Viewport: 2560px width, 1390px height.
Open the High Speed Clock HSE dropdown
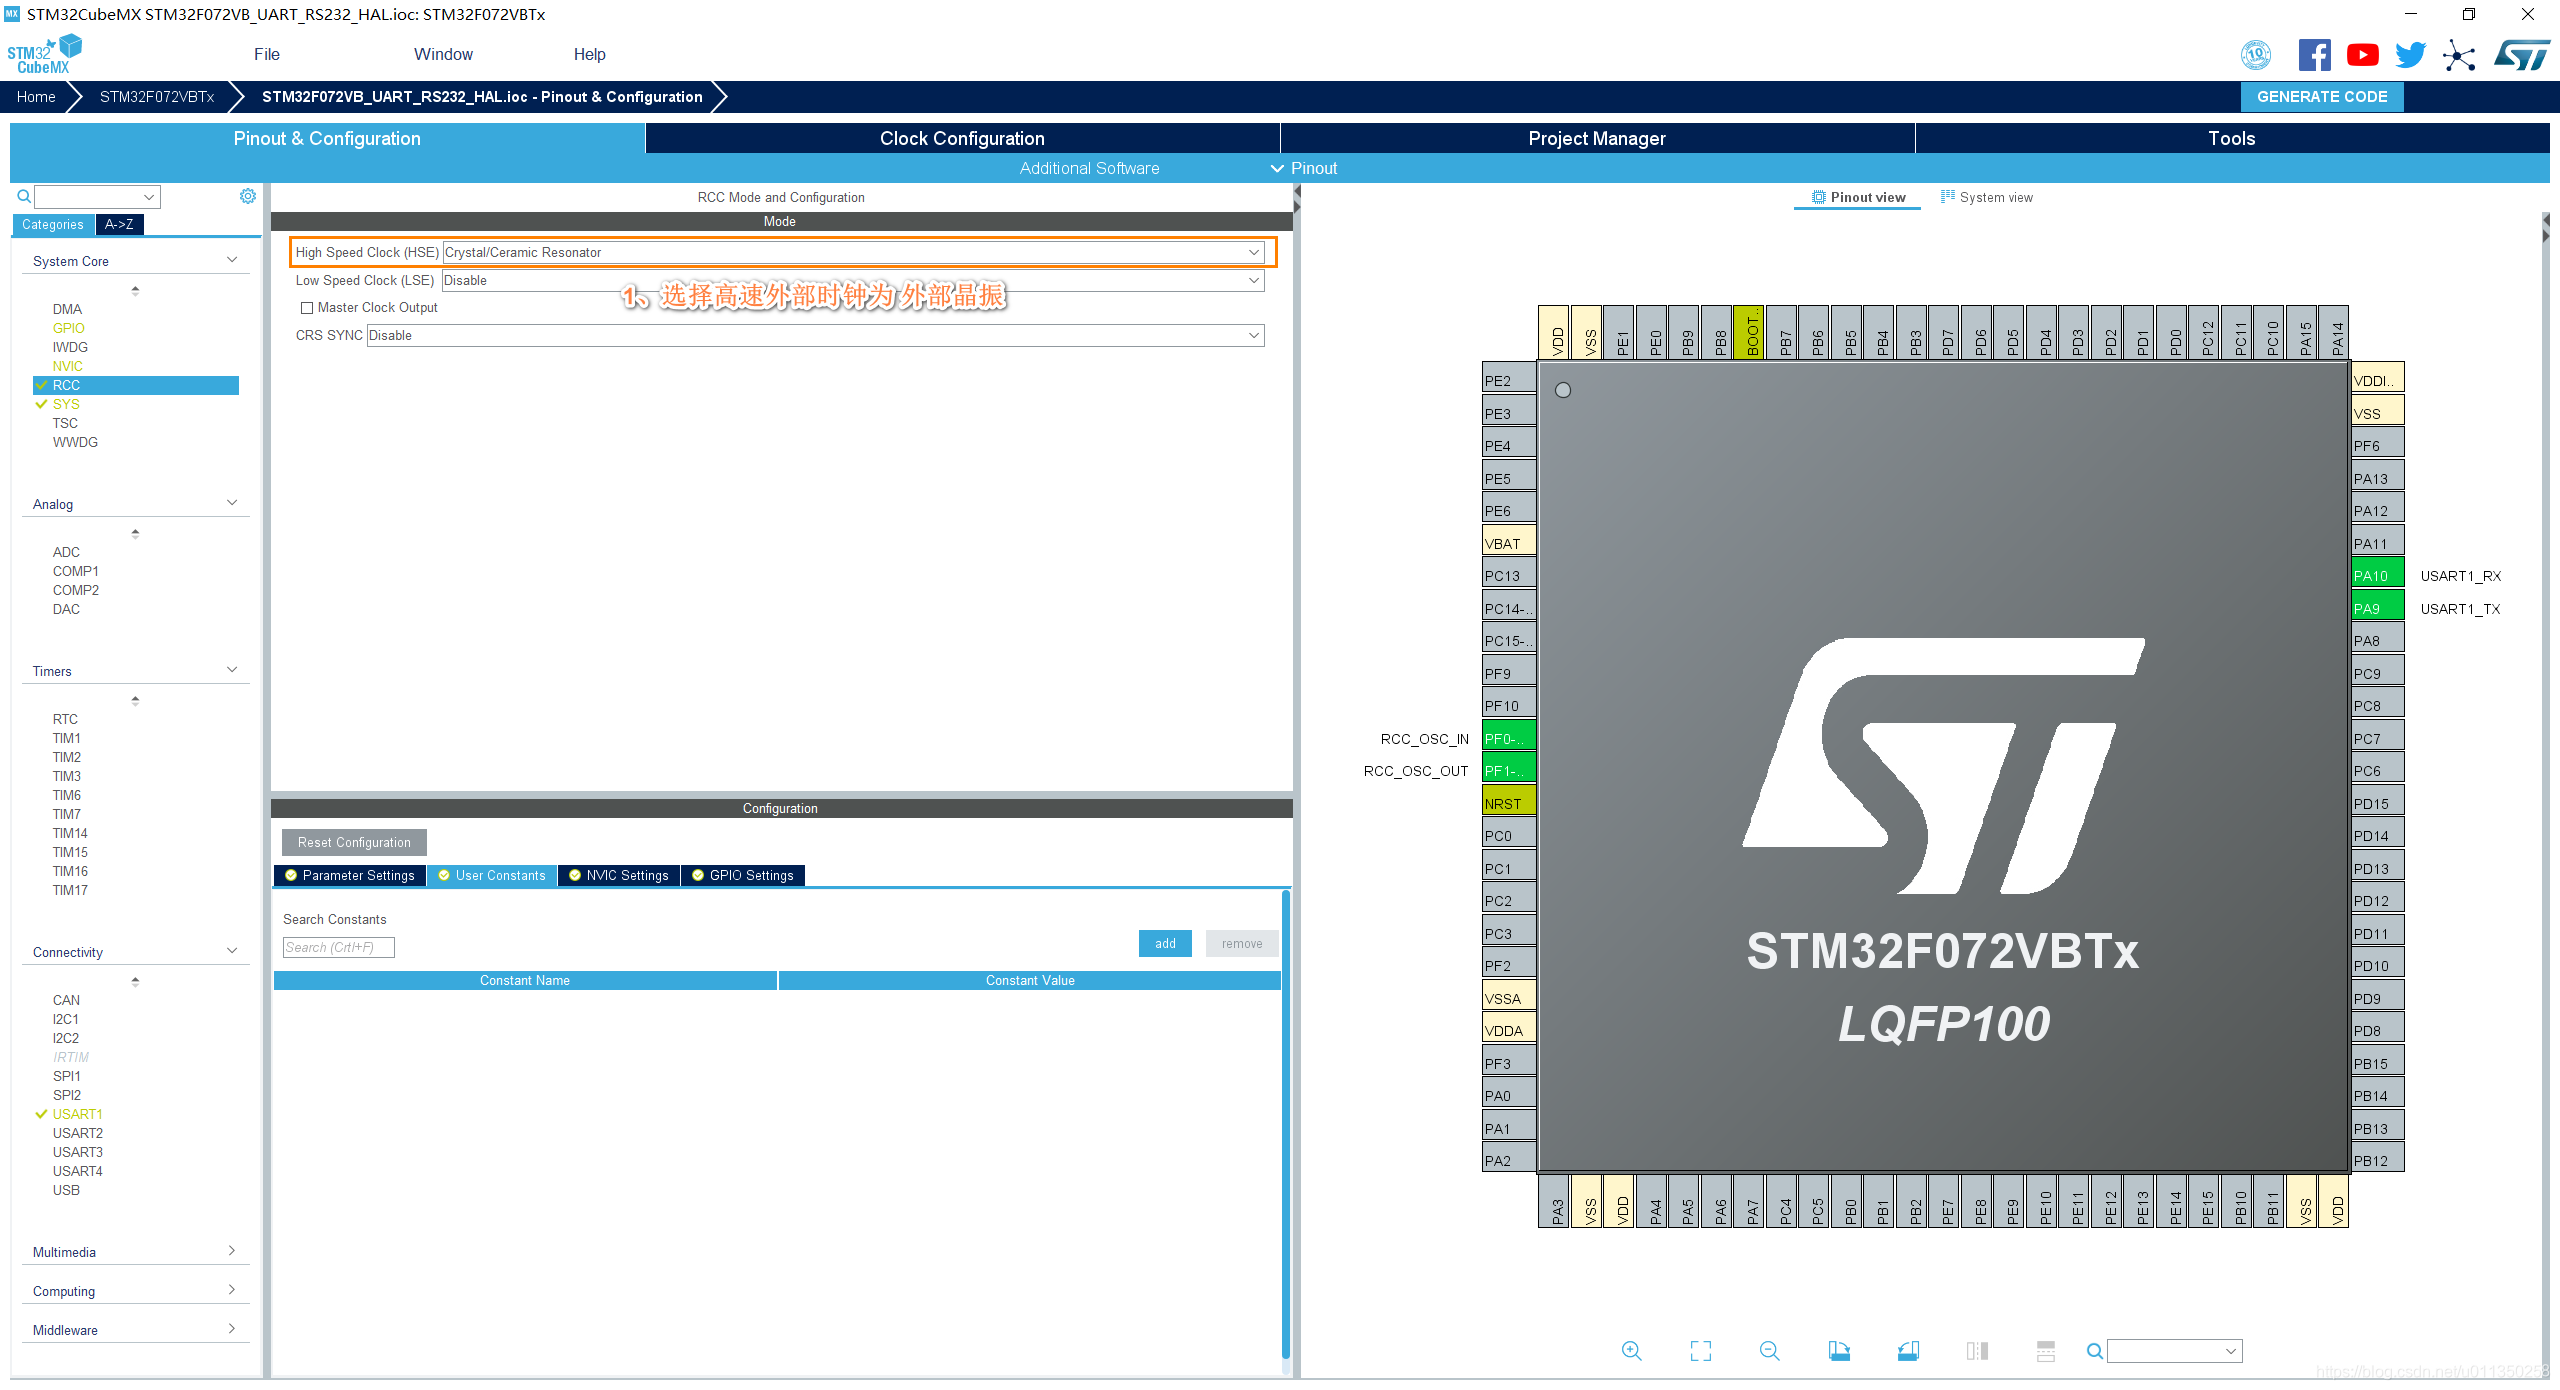tap(854, 252)
